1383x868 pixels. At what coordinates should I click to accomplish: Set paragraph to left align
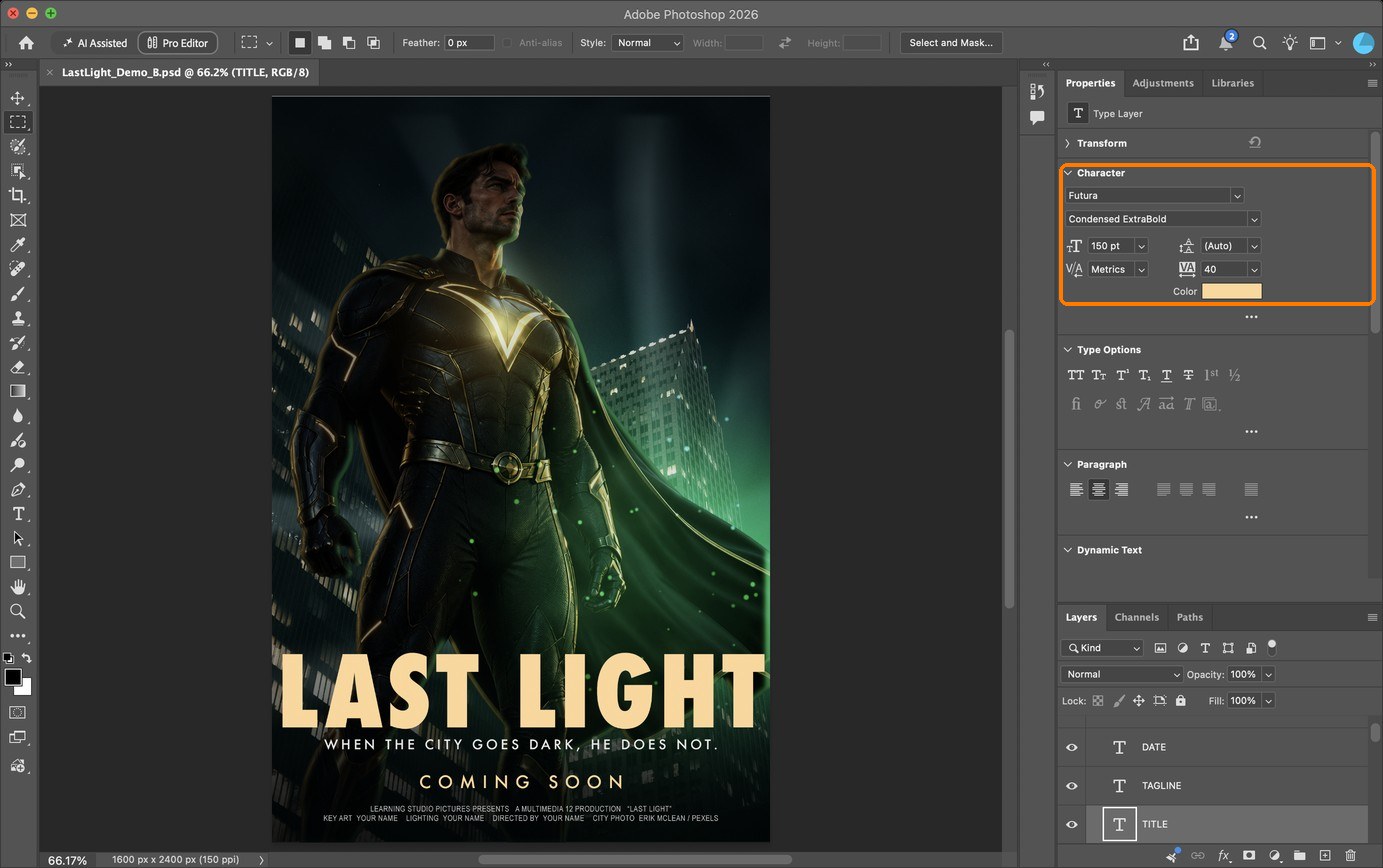tap(1076, 490)
